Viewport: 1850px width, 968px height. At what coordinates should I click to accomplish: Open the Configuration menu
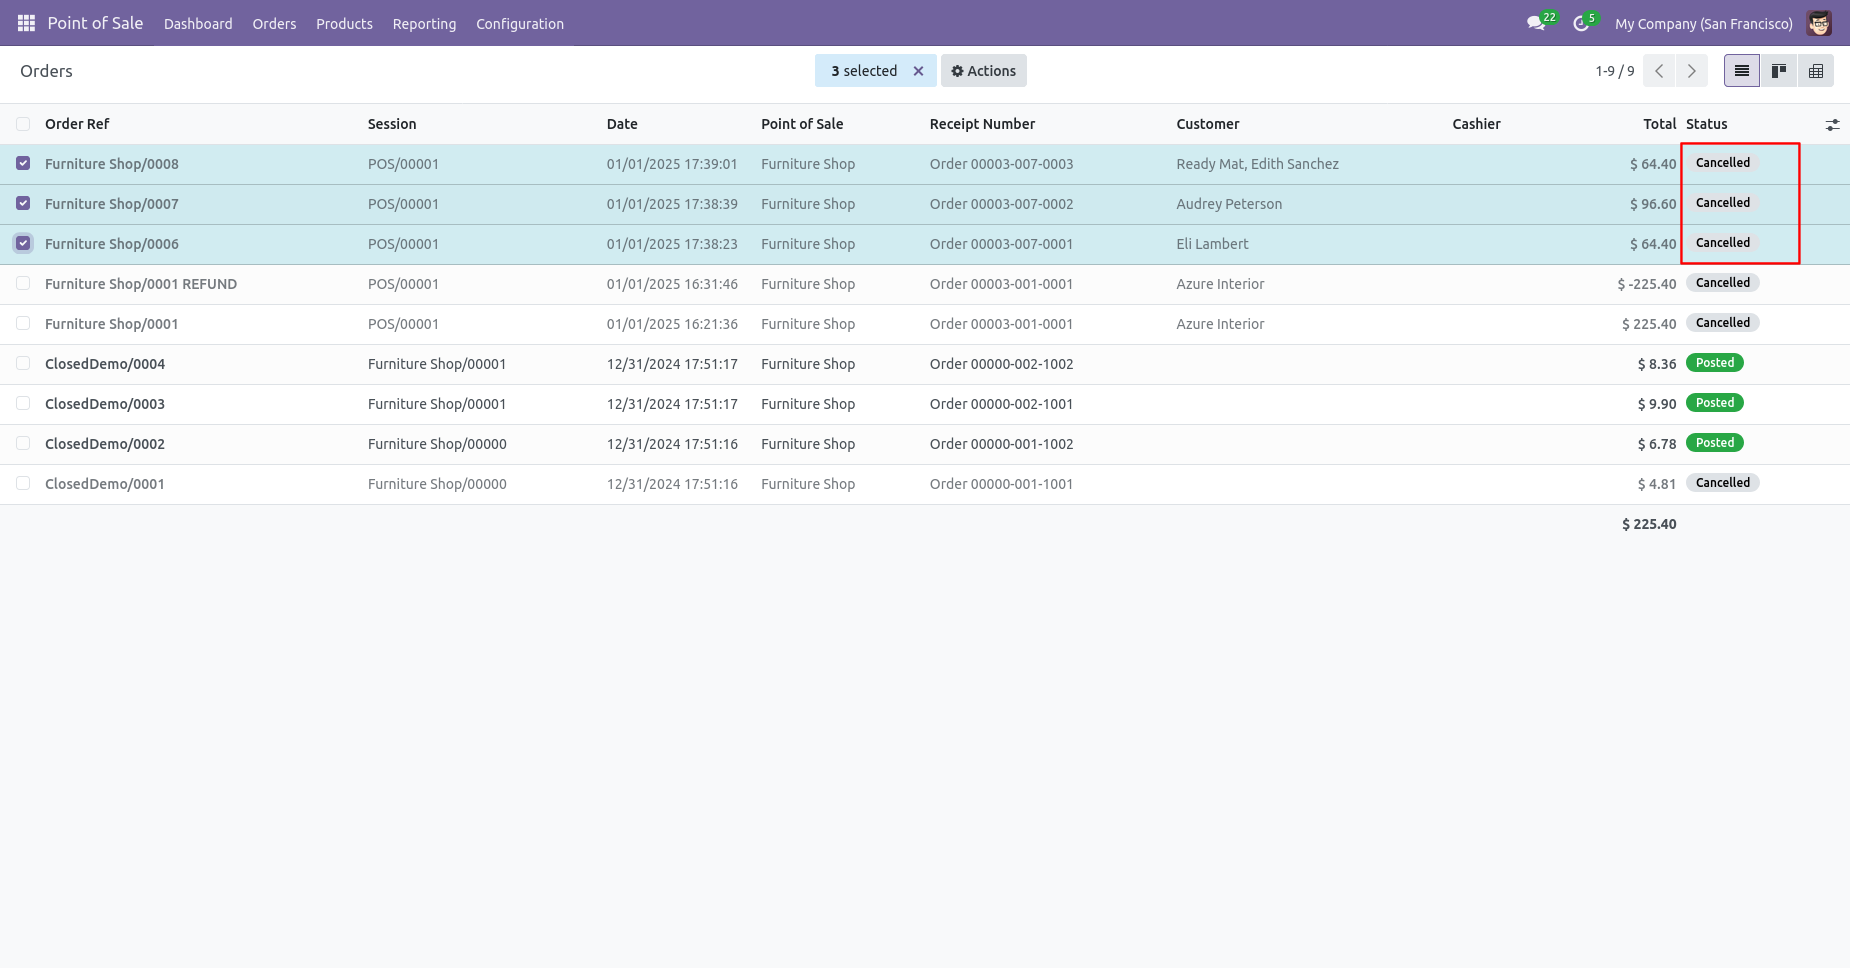pyautogui.click(x=520, y=24)
